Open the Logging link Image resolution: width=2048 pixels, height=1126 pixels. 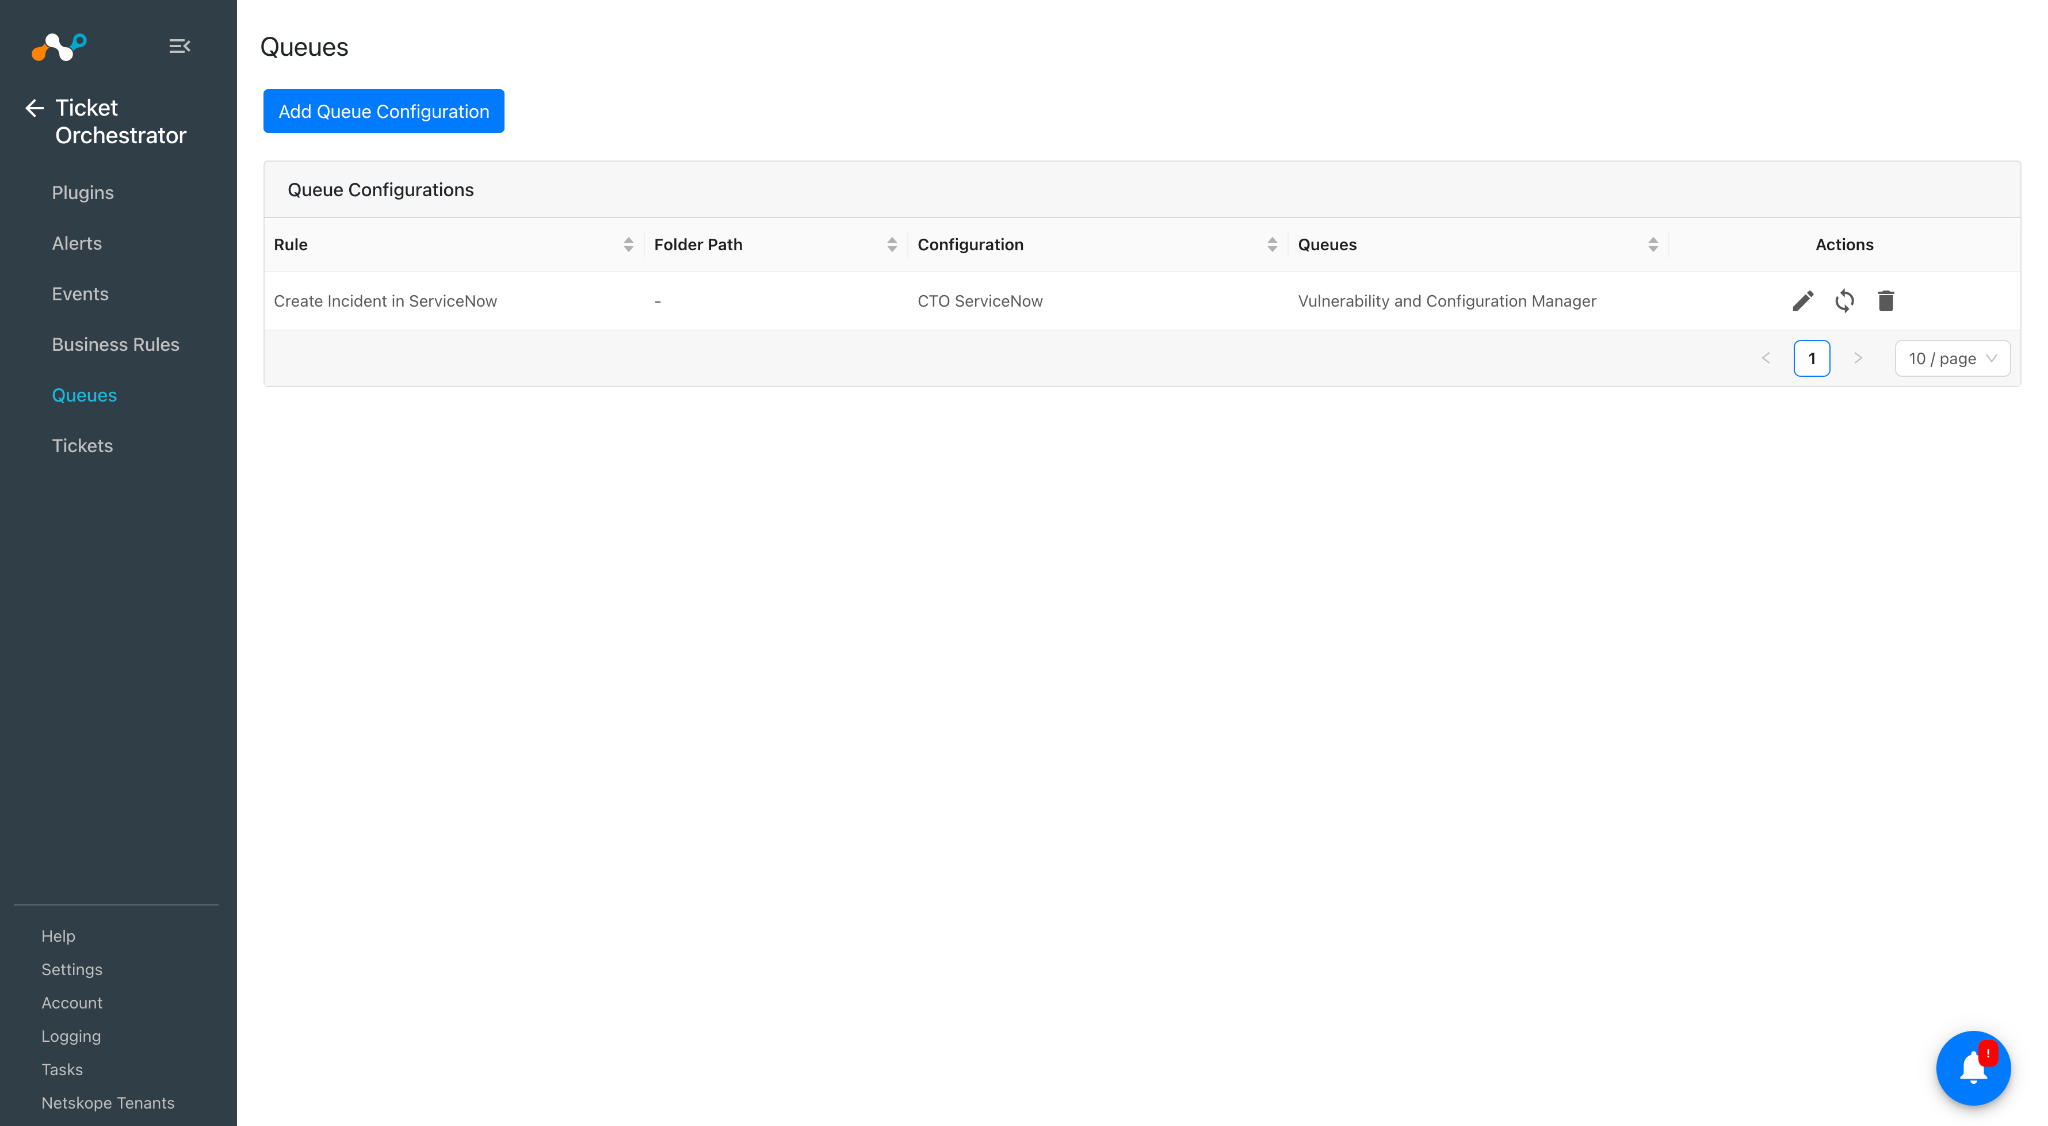coord(71,1036)
